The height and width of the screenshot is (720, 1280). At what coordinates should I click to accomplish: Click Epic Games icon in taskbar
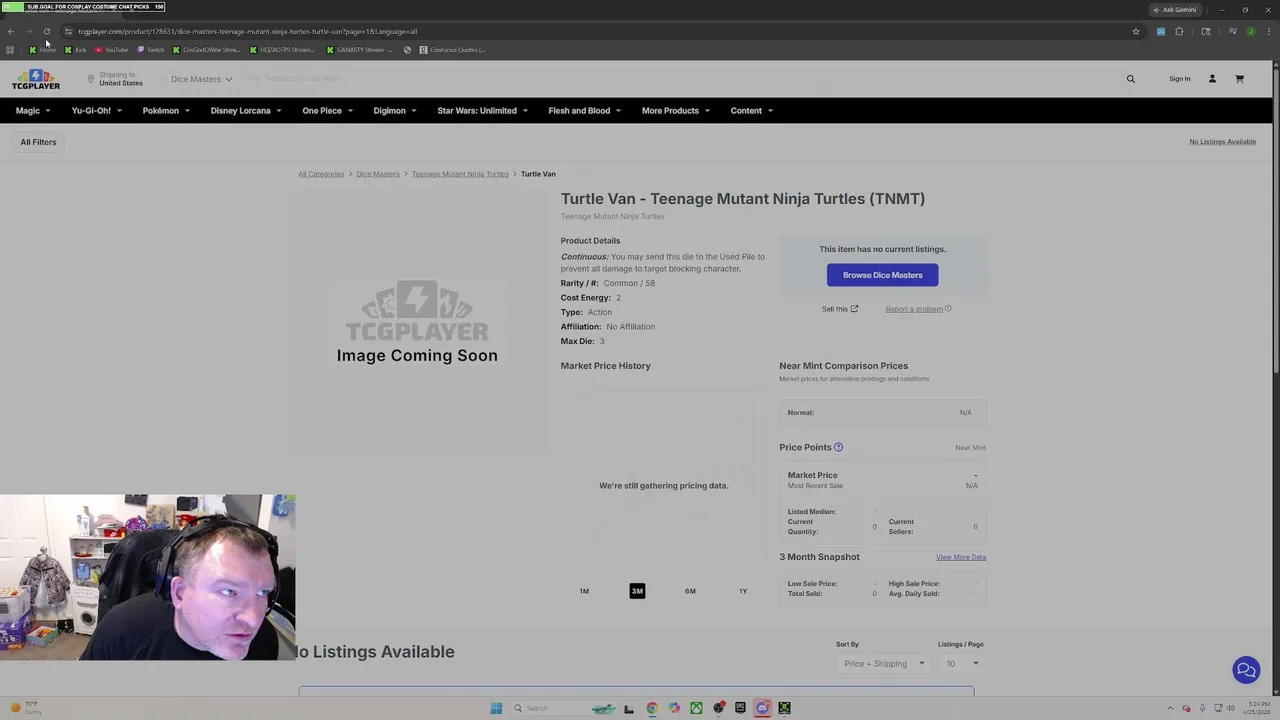point(740,708)
